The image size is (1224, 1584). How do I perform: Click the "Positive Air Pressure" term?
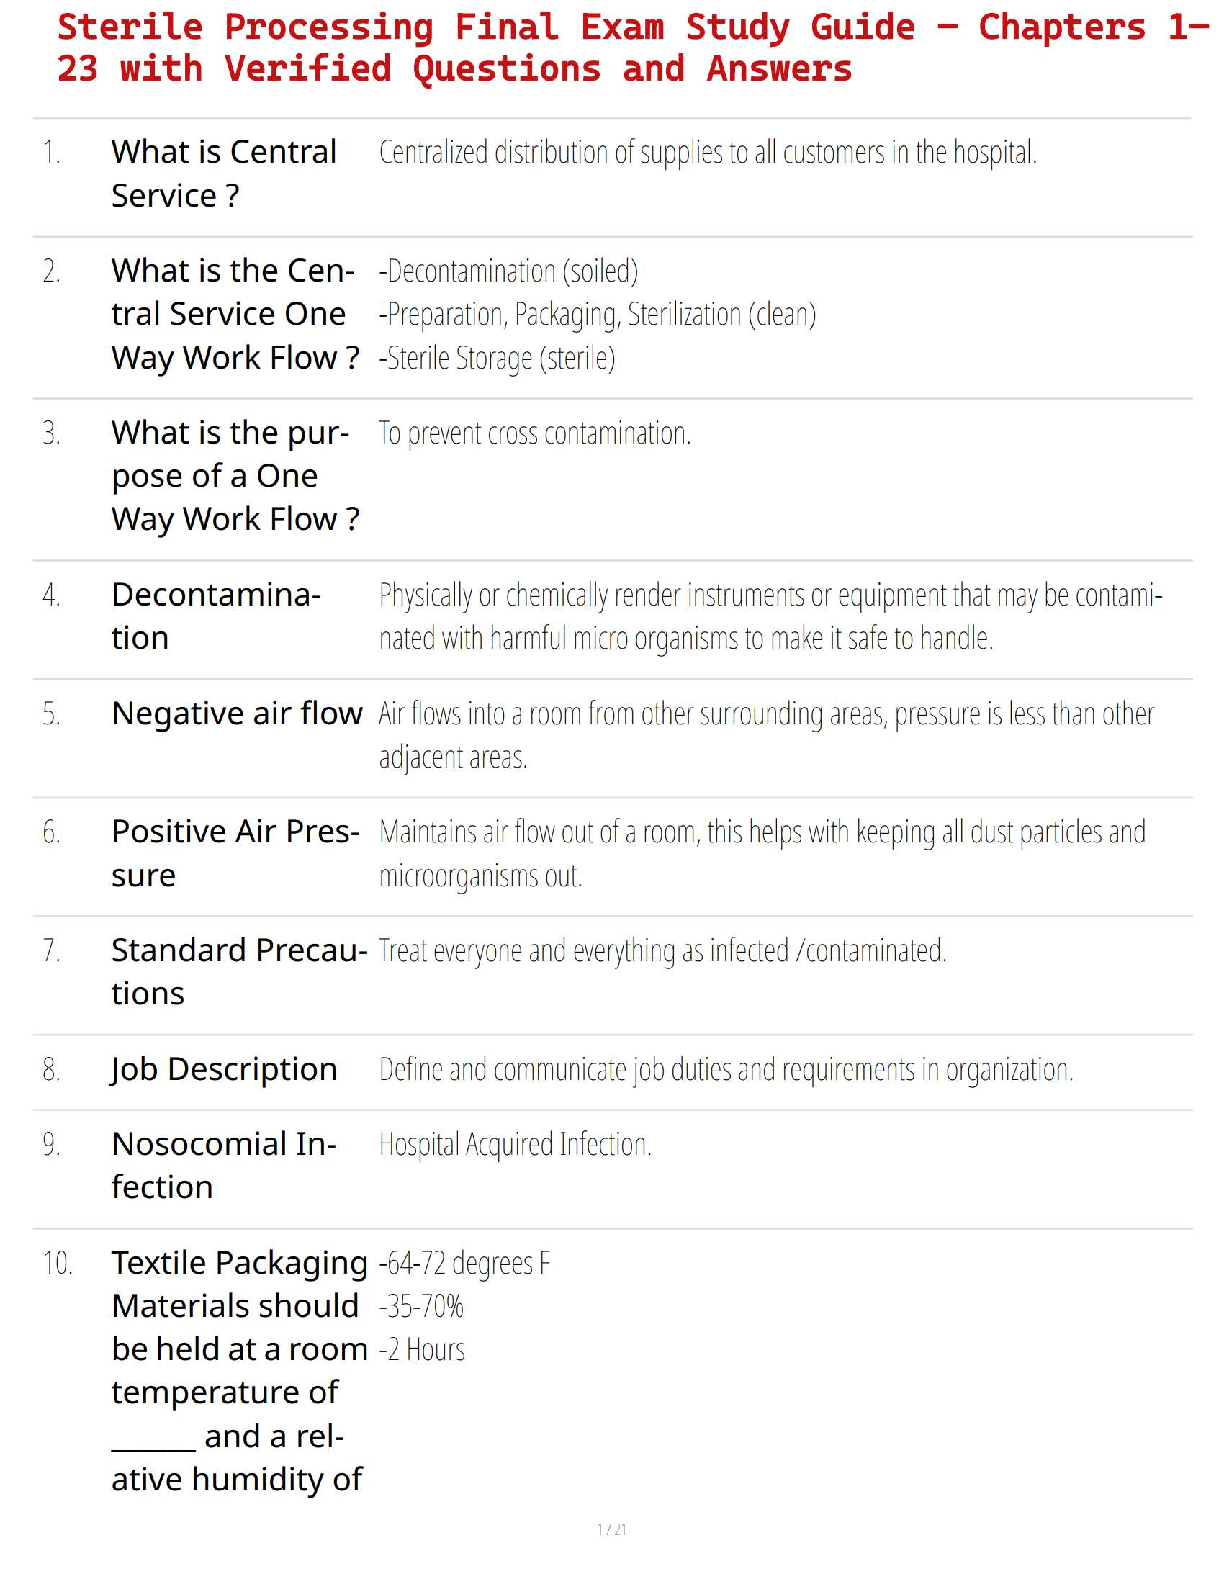coord(235,853)
